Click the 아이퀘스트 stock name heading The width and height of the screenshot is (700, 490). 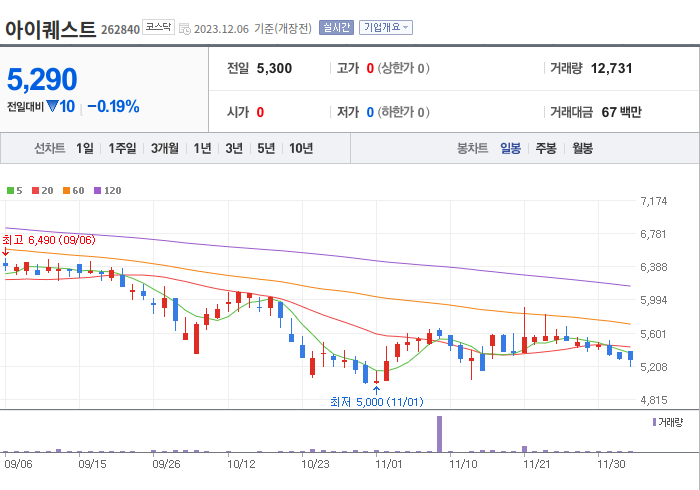tap(50, 29)
